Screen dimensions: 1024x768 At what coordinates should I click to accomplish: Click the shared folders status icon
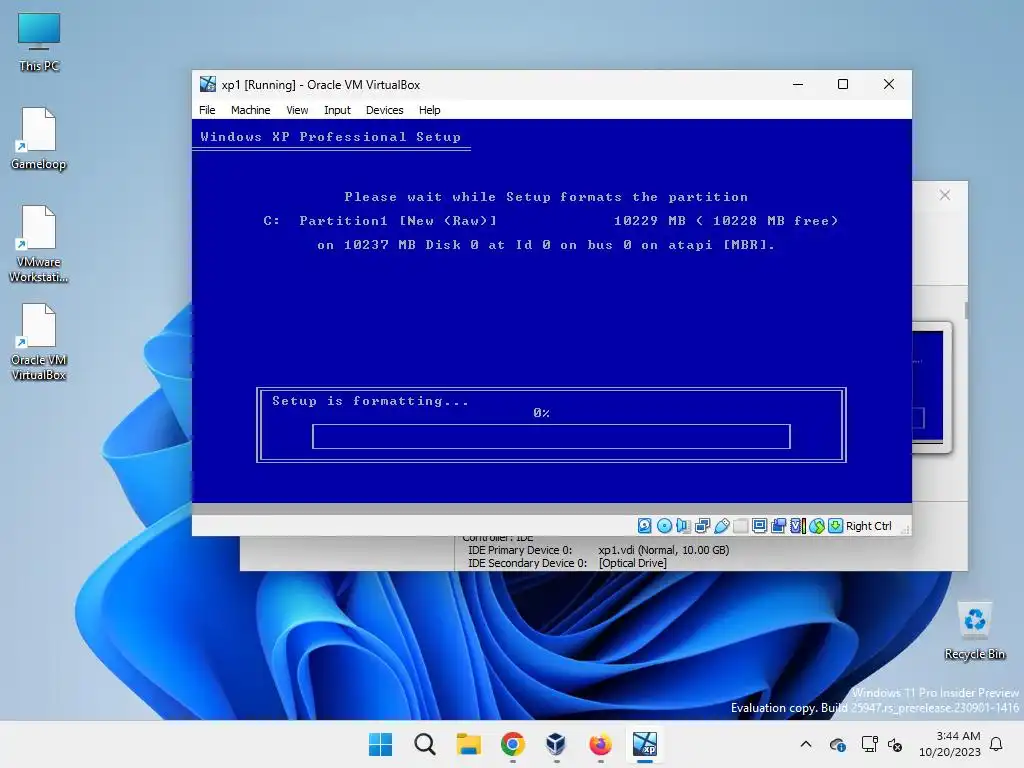click(778, 526)
